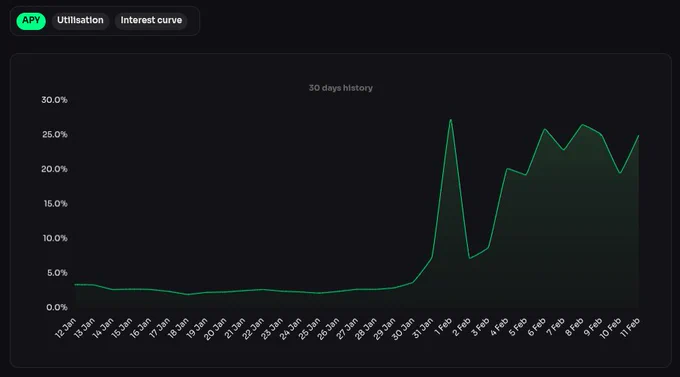Click the 6 Feb date label
This screenshot has width=680, height=377.
pyautogui.click(x=536, y=328)
